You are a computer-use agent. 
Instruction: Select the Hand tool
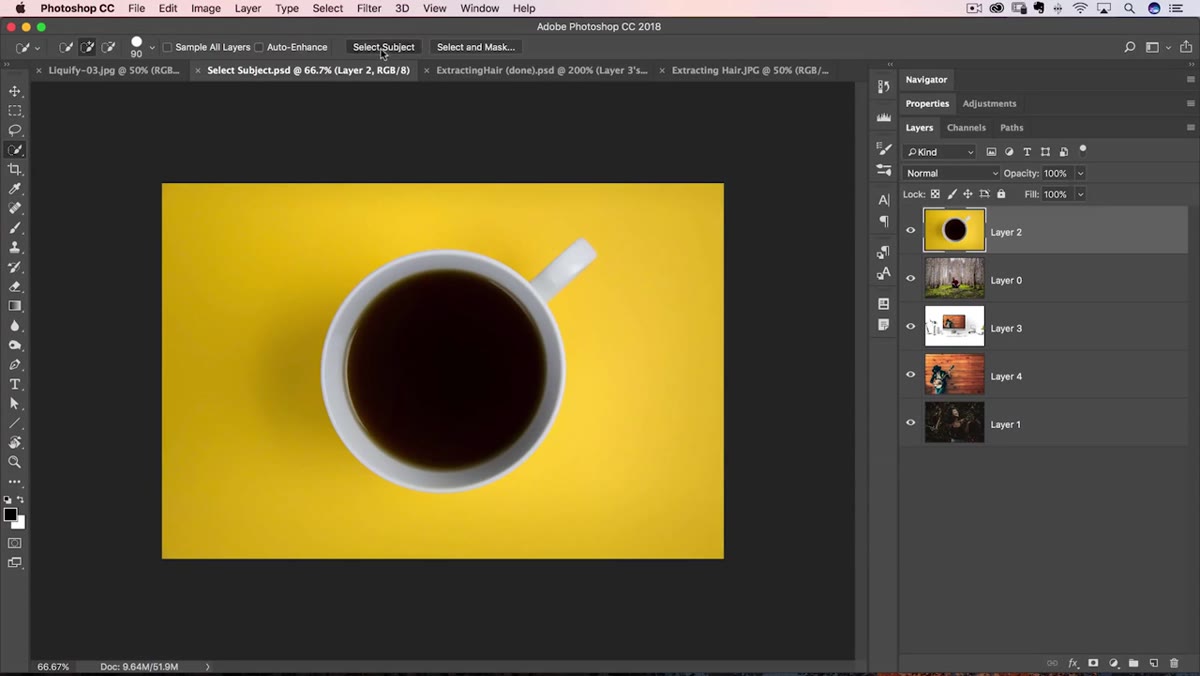(x=15, y=442)
